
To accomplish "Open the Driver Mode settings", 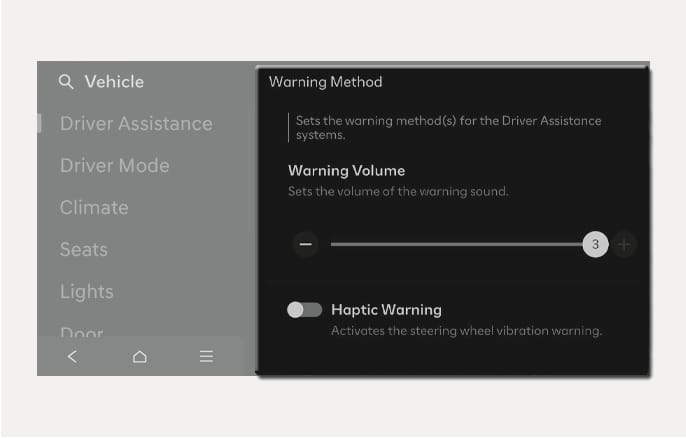I will 114,166.
